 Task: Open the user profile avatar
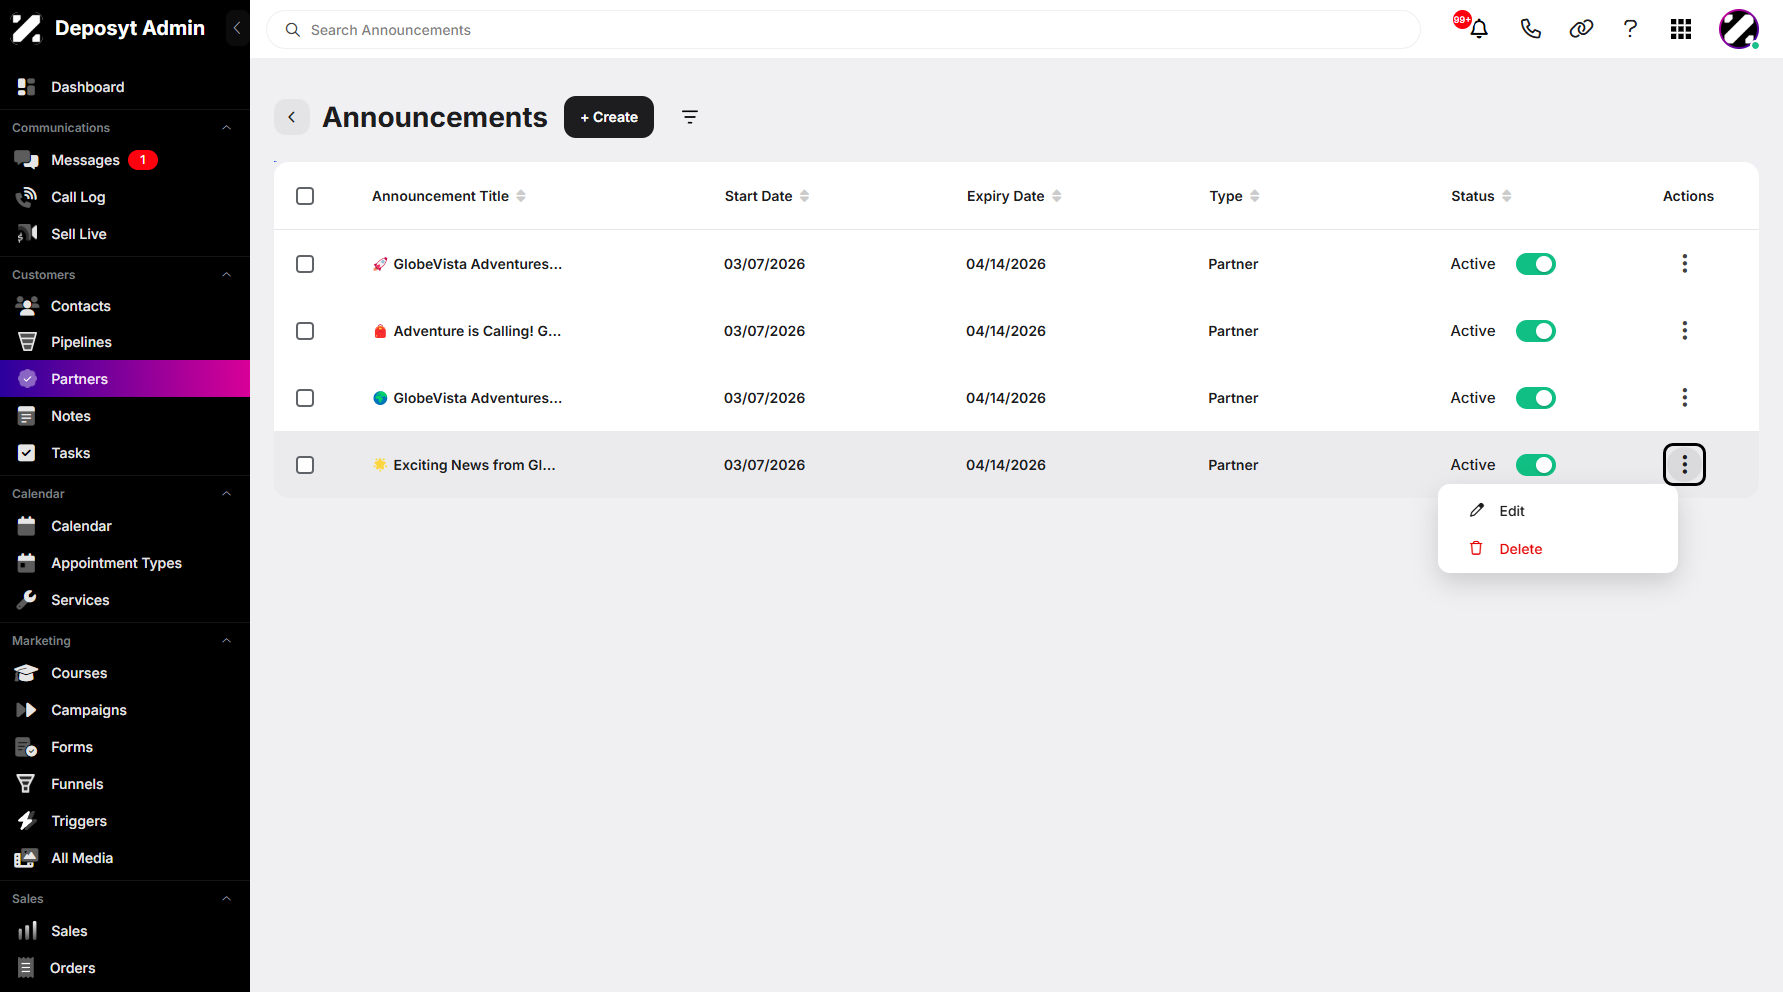pyautogui.click(x=1739, y=29)
